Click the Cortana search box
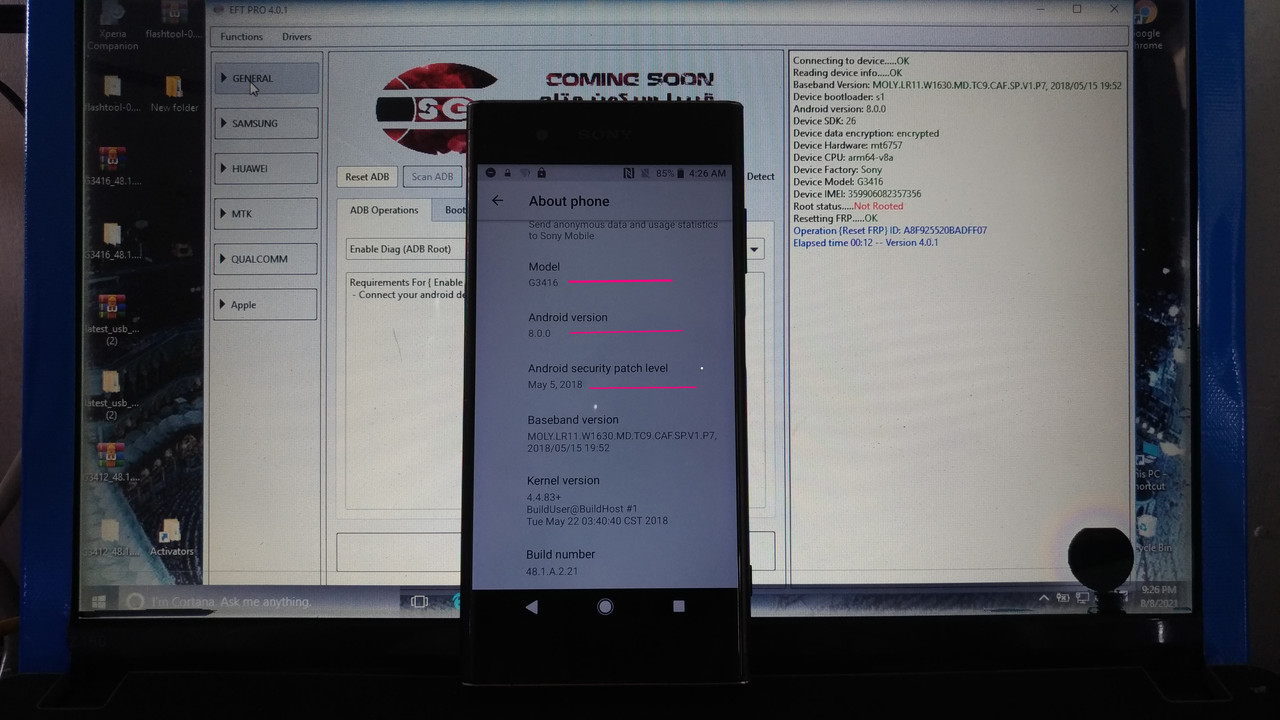 (x=260, y=601)
